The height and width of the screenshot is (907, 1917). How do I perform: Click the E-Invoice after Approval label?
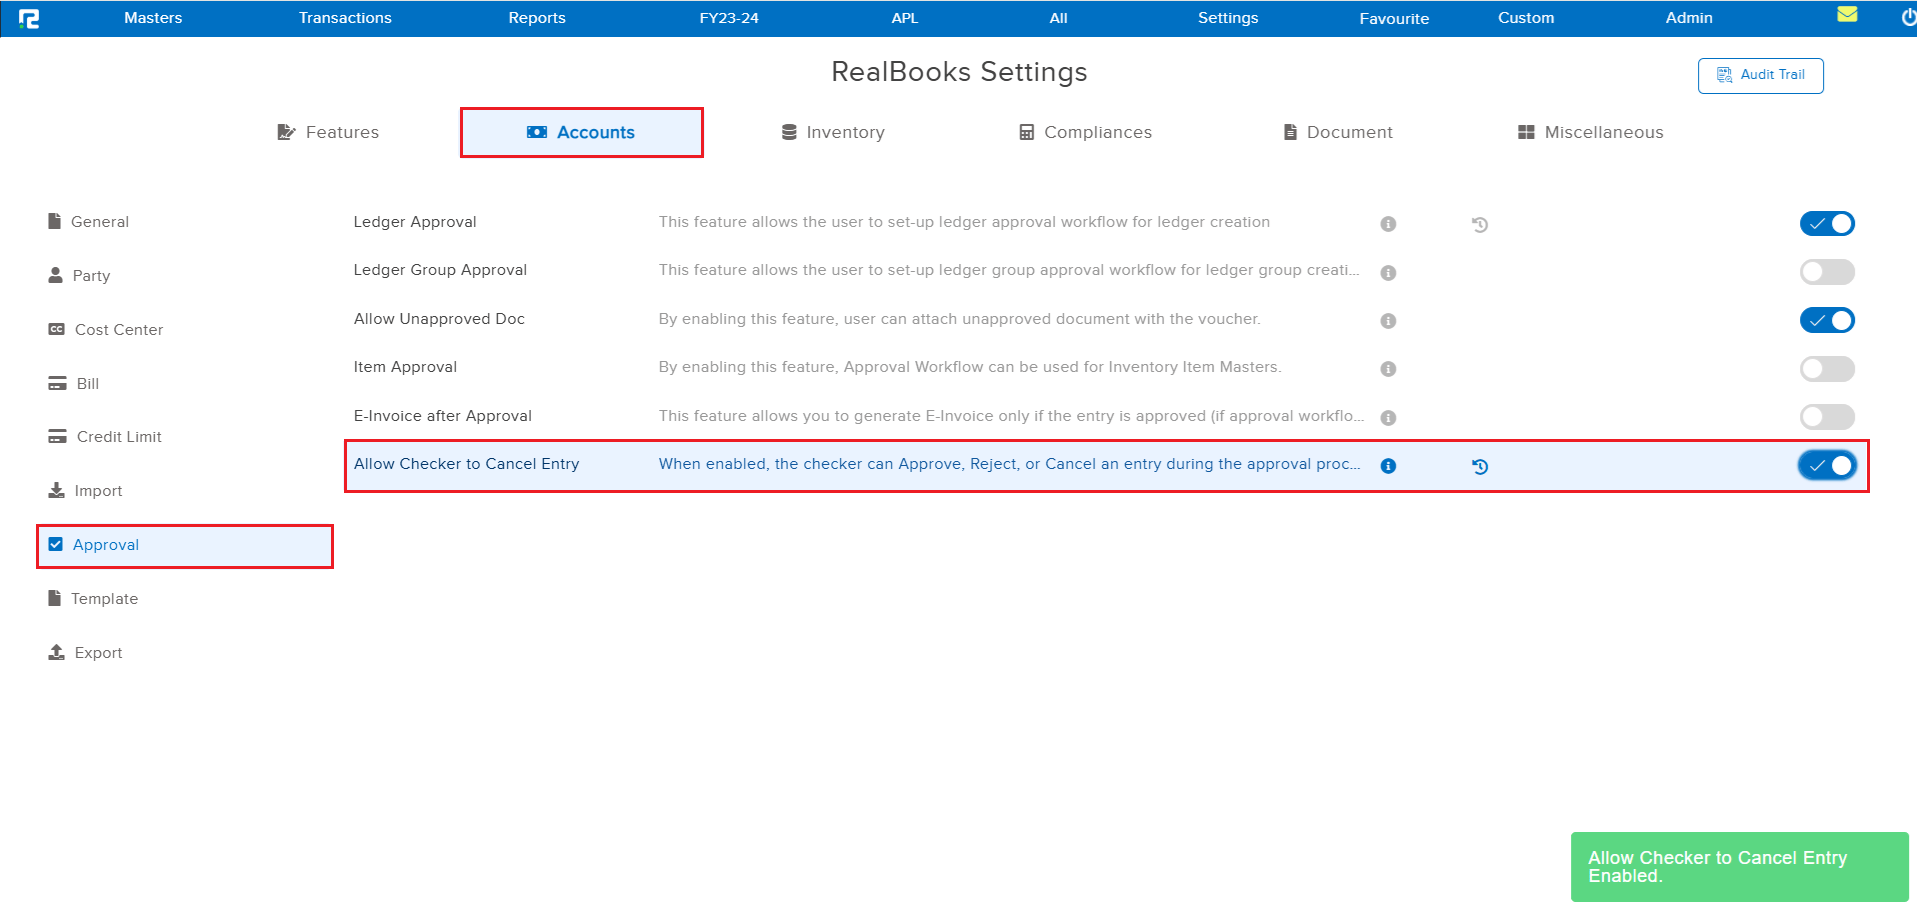[443, 416]
